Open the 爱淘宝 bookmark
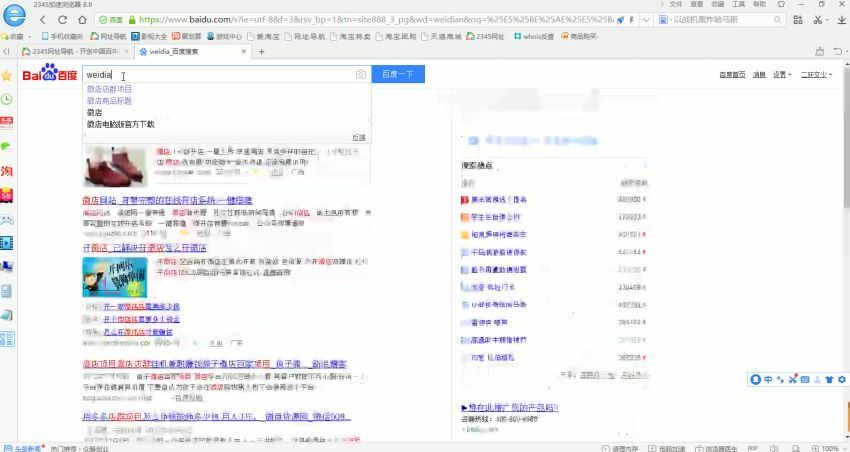Image resolution: width=850 pixels, height=452 pixels. [x=263, y=36]
